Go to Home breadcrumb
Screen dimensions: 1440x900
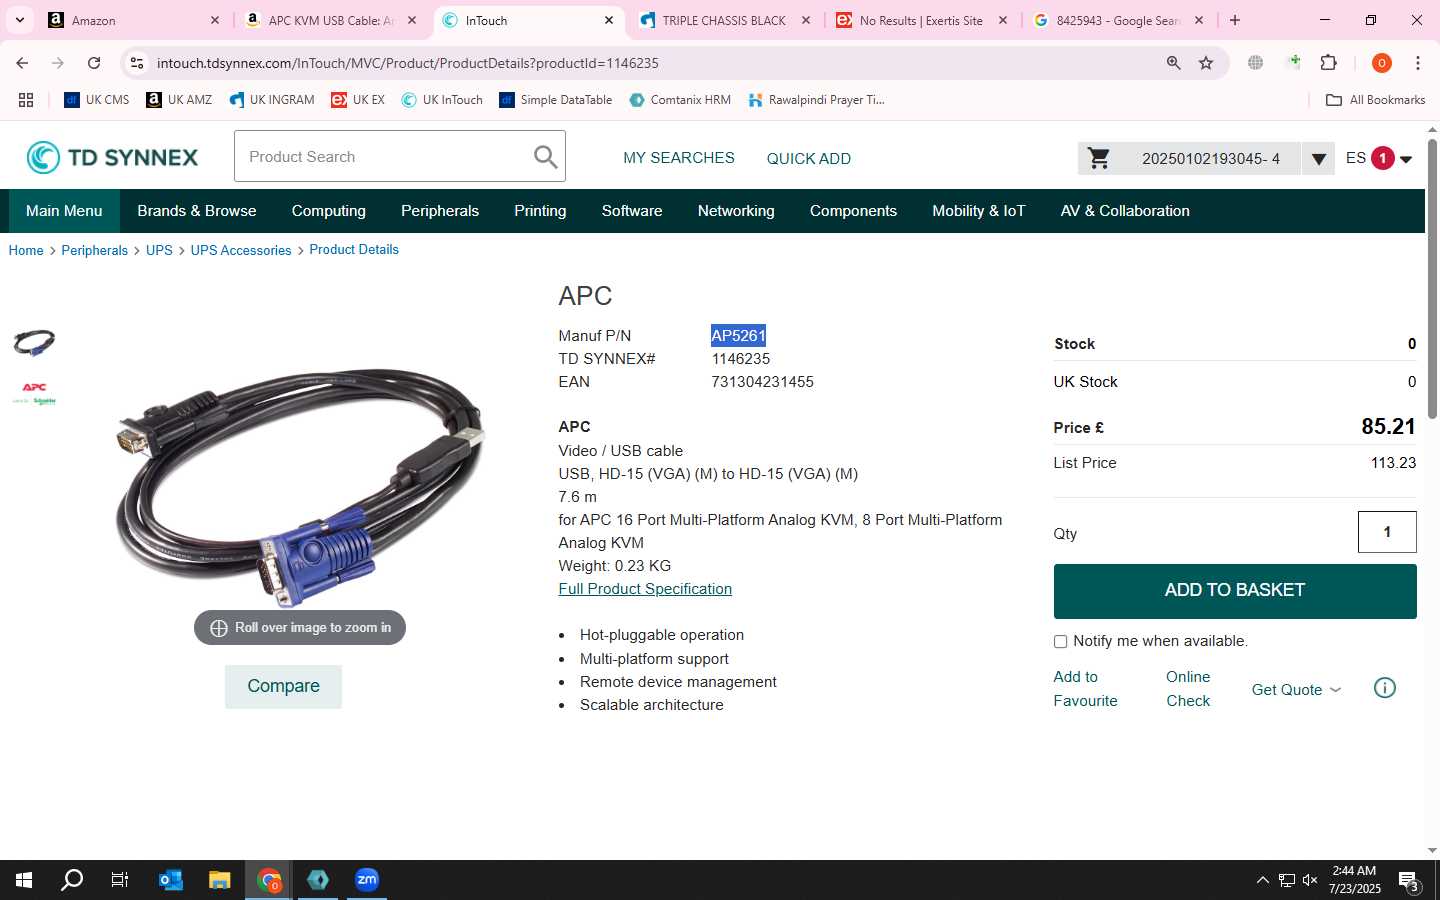(26, 250)
